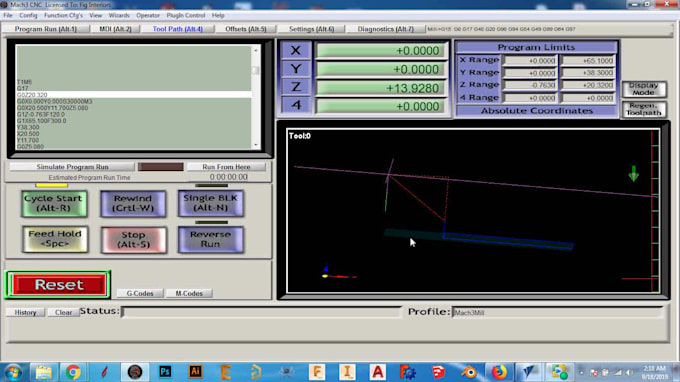Zero the Y axis button
The image size is (680, 382).
(296, 69)
